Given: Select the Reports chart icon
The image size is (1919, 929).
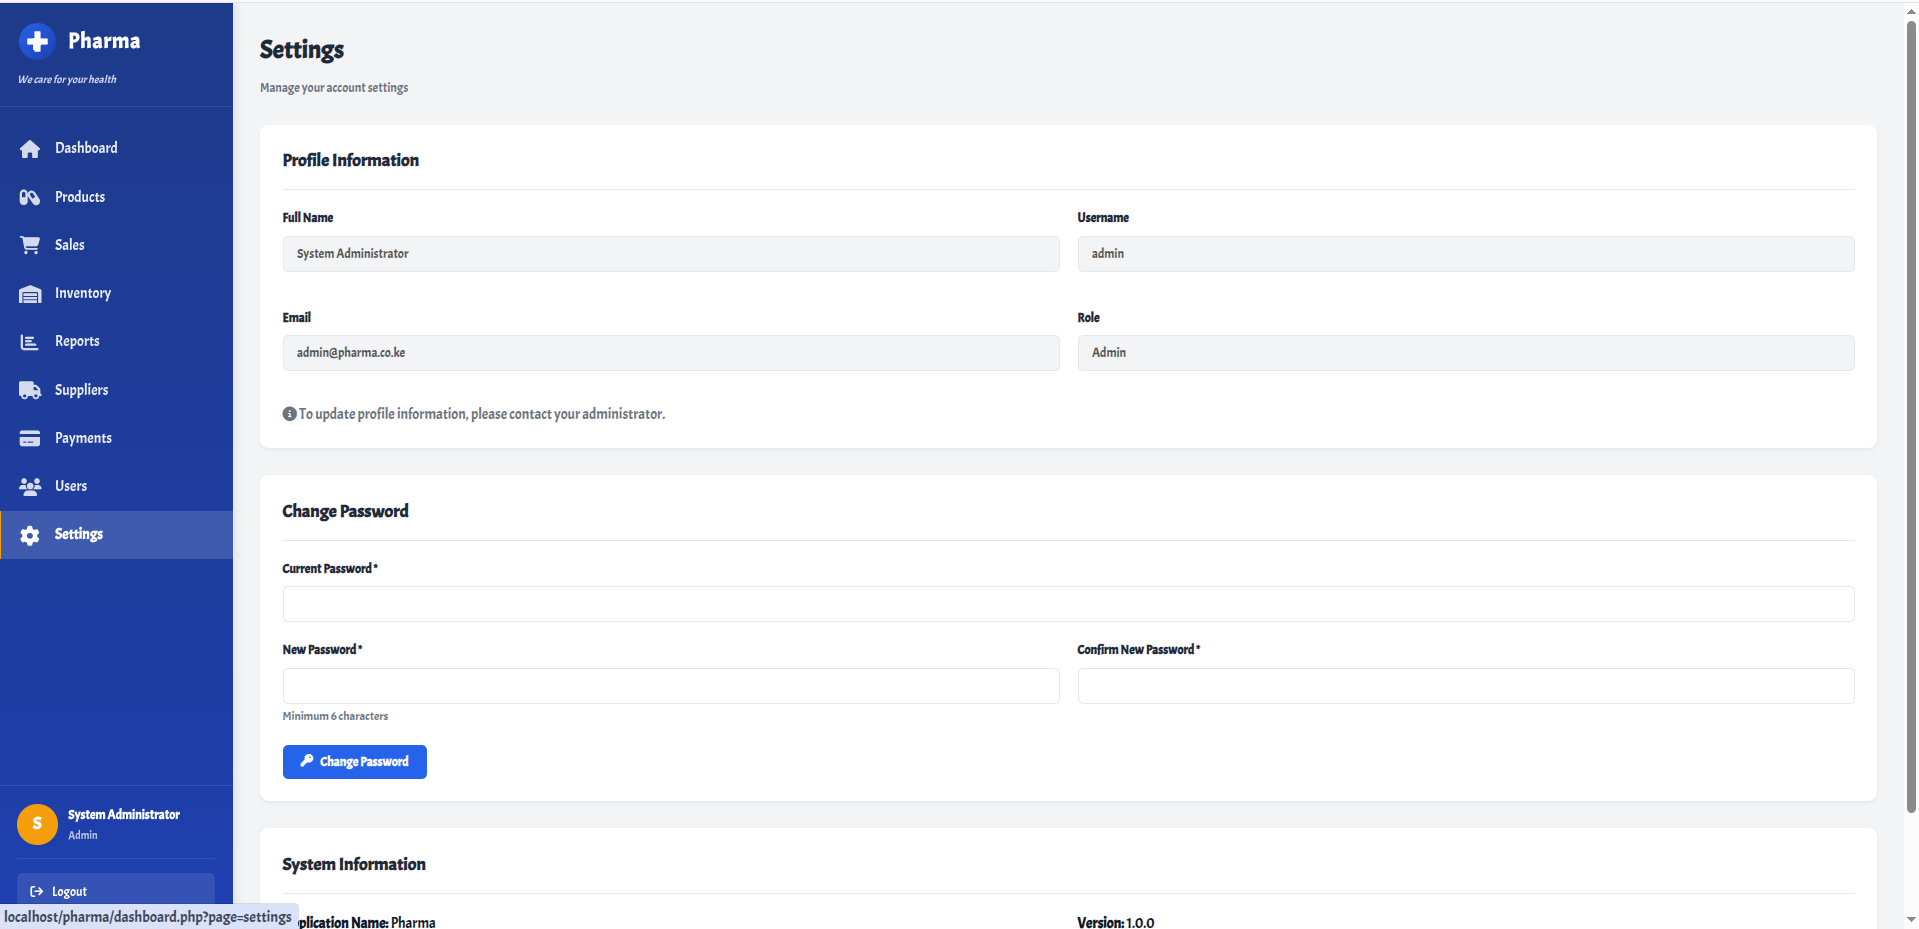Looking at the screenshot, I should 30,341.
